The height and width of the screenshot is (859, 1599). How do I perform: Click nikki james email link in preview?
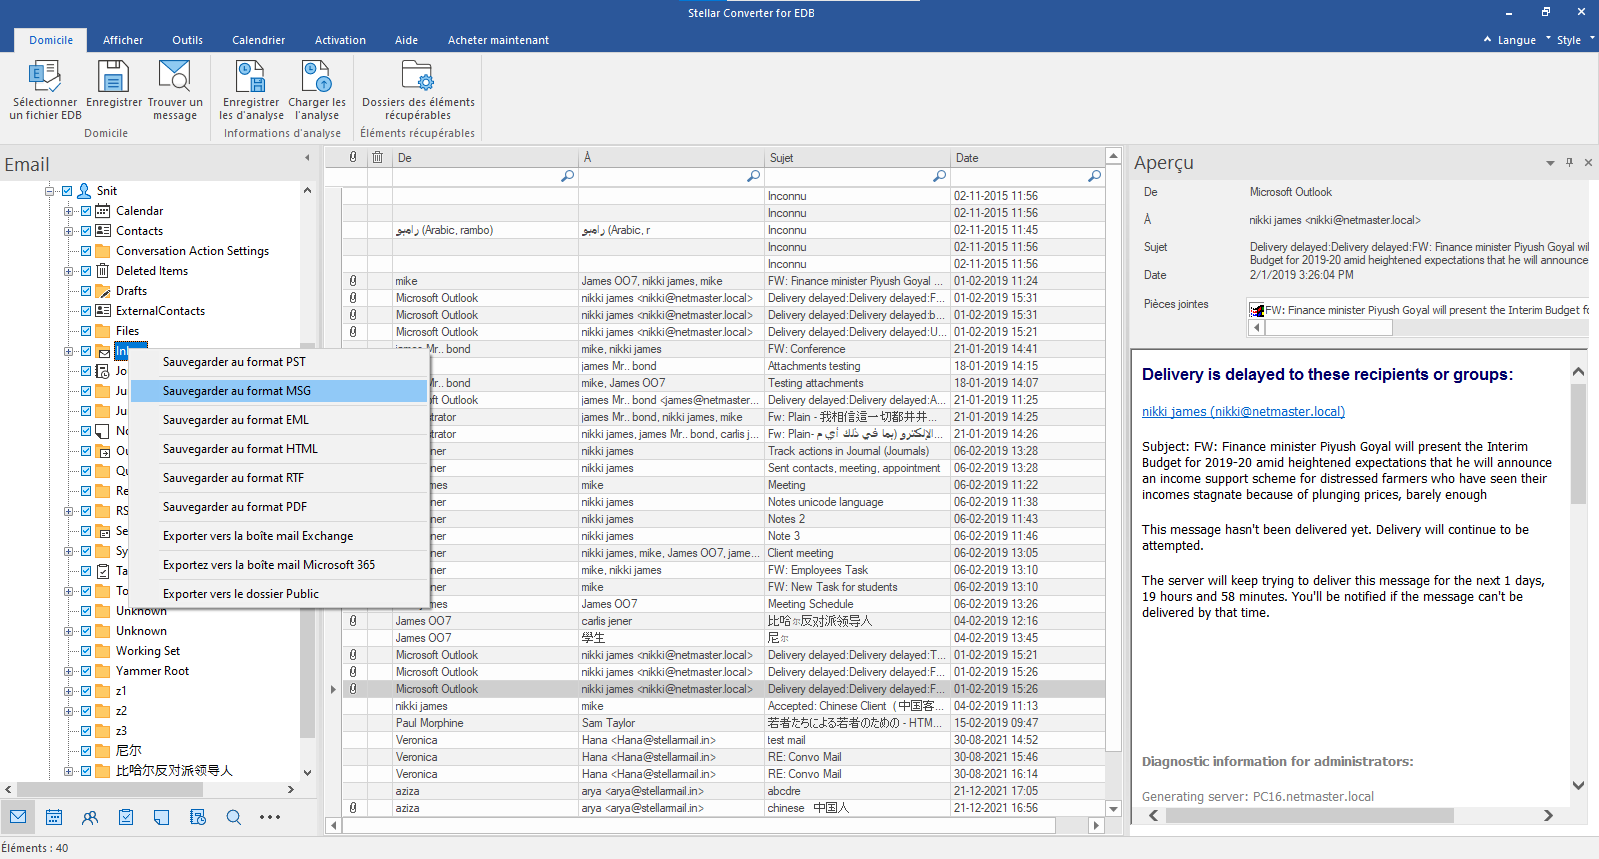(x=1243, y=412)
